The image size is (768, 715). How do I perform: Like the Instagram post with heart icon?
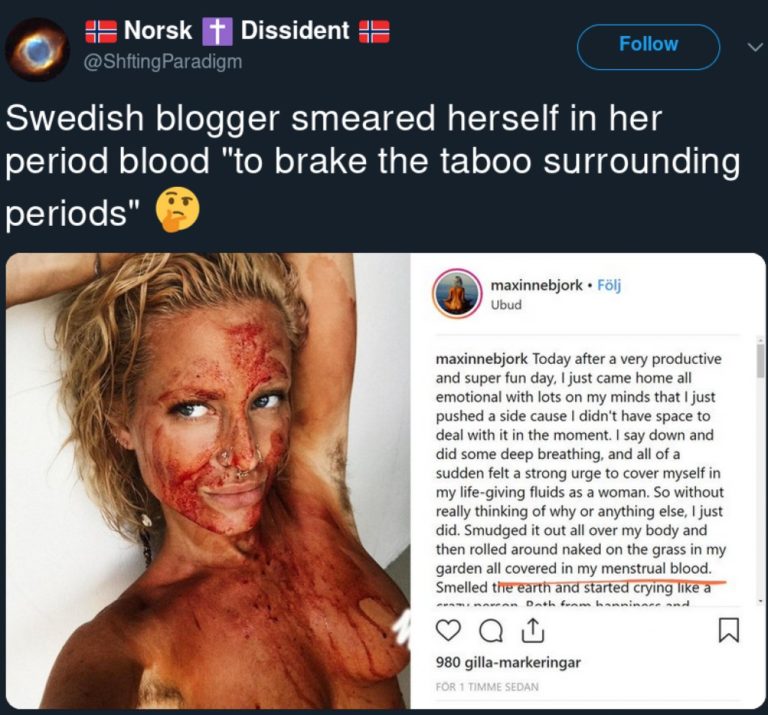[x=448, y=631]
